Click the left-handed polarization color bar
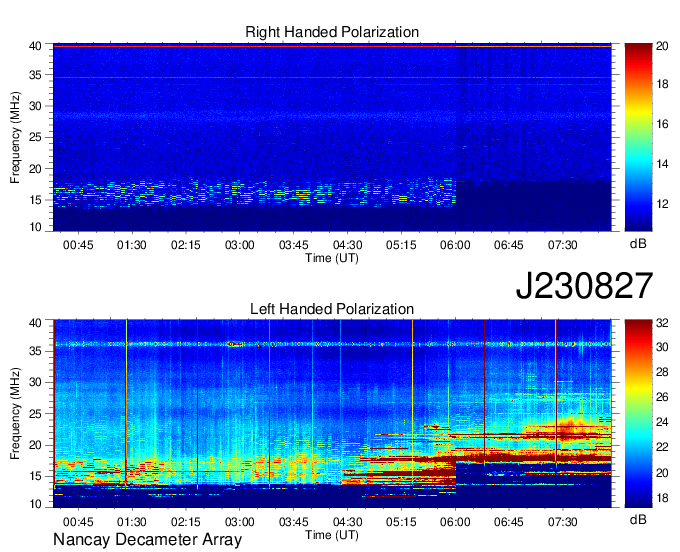 coord(638,414)
